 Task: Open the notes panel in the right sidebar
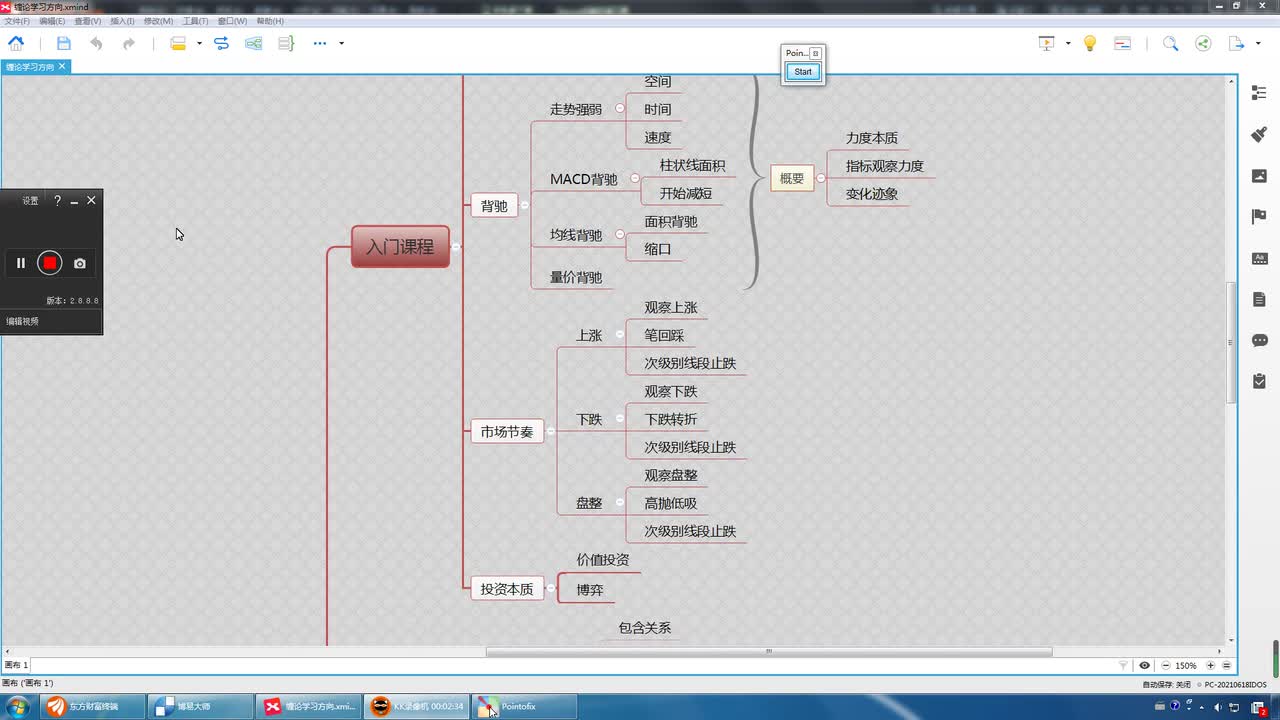[x=1259, y=299]
